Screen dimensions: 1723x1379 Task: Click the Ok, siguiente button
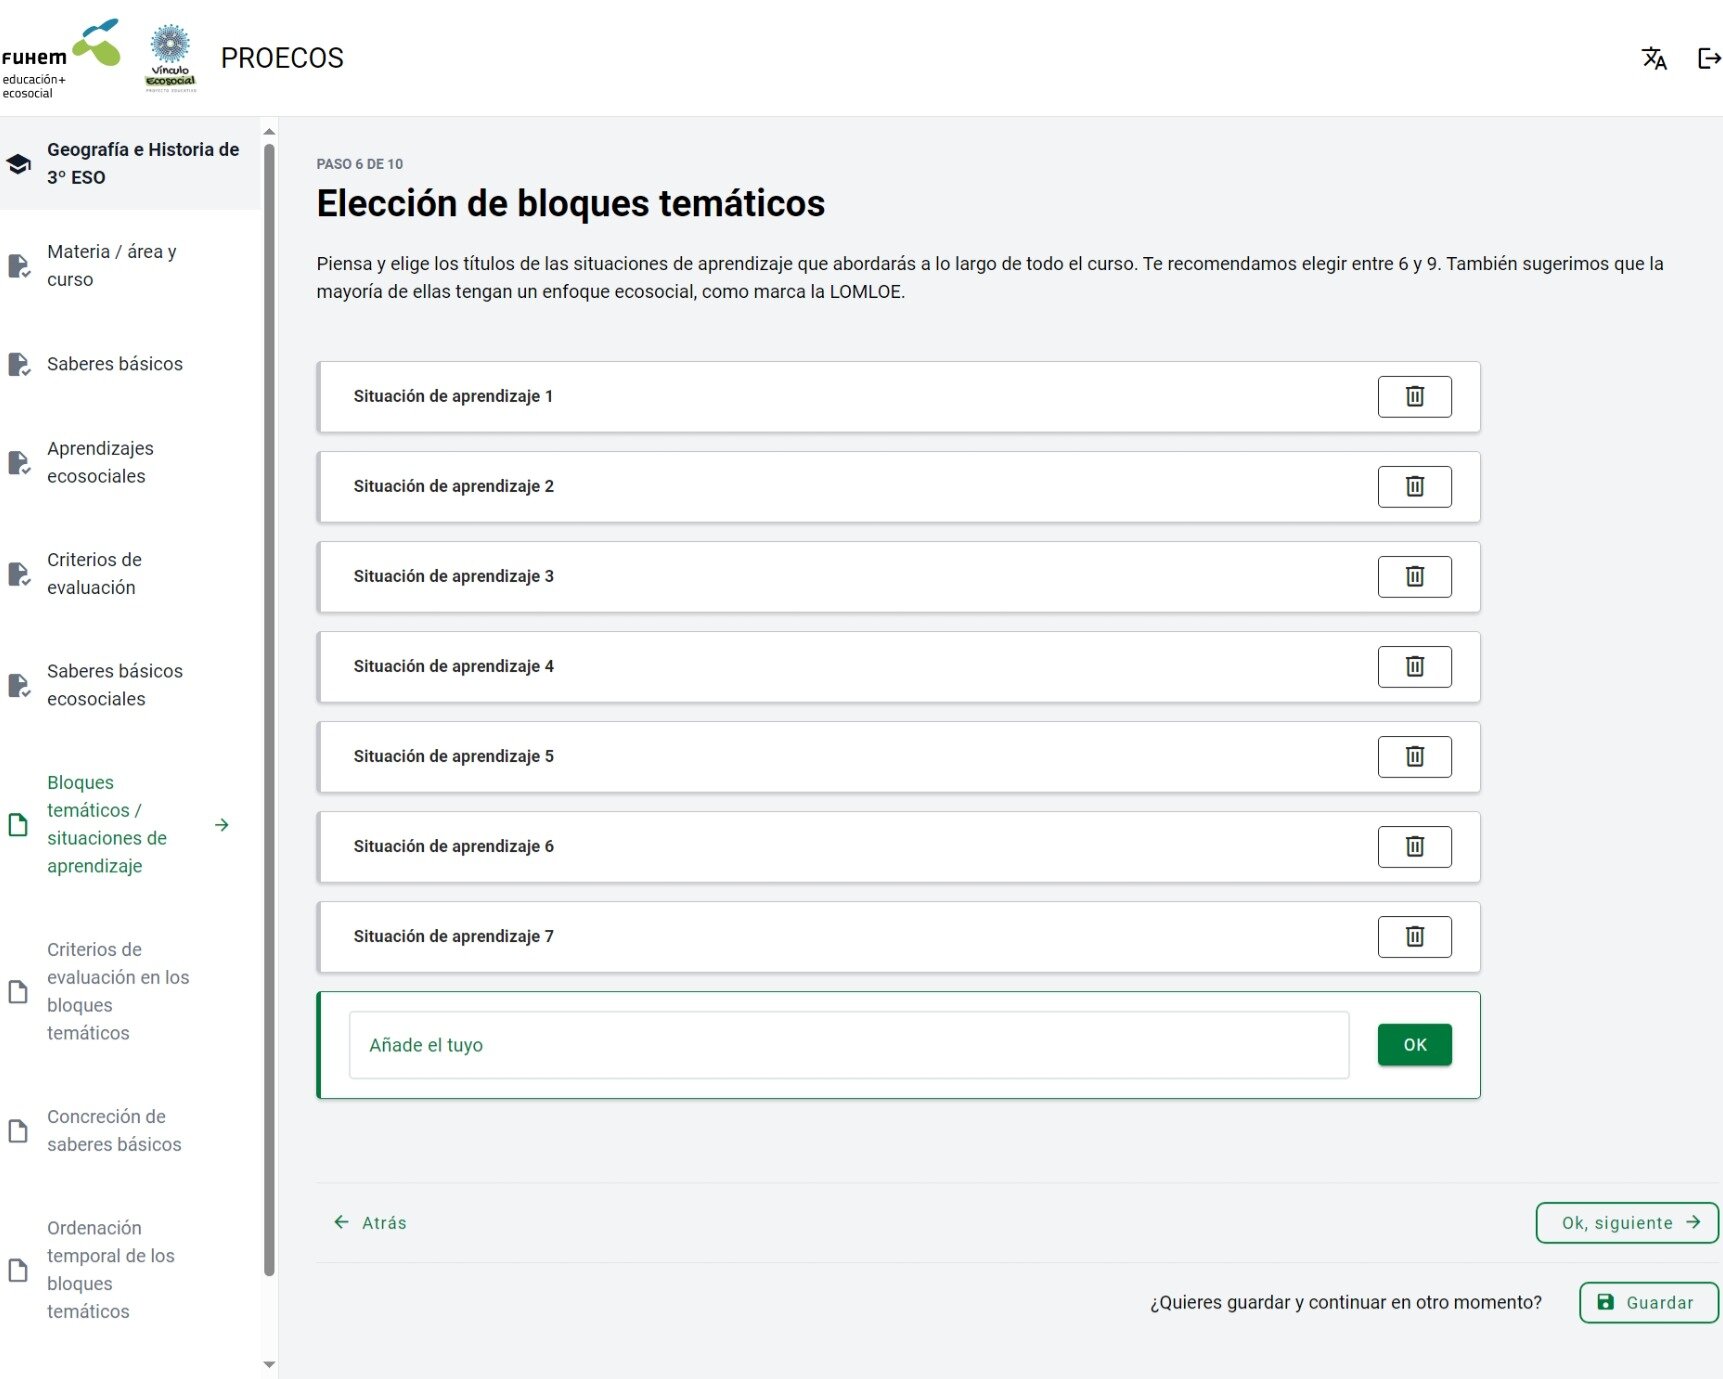(1626, 1223)
